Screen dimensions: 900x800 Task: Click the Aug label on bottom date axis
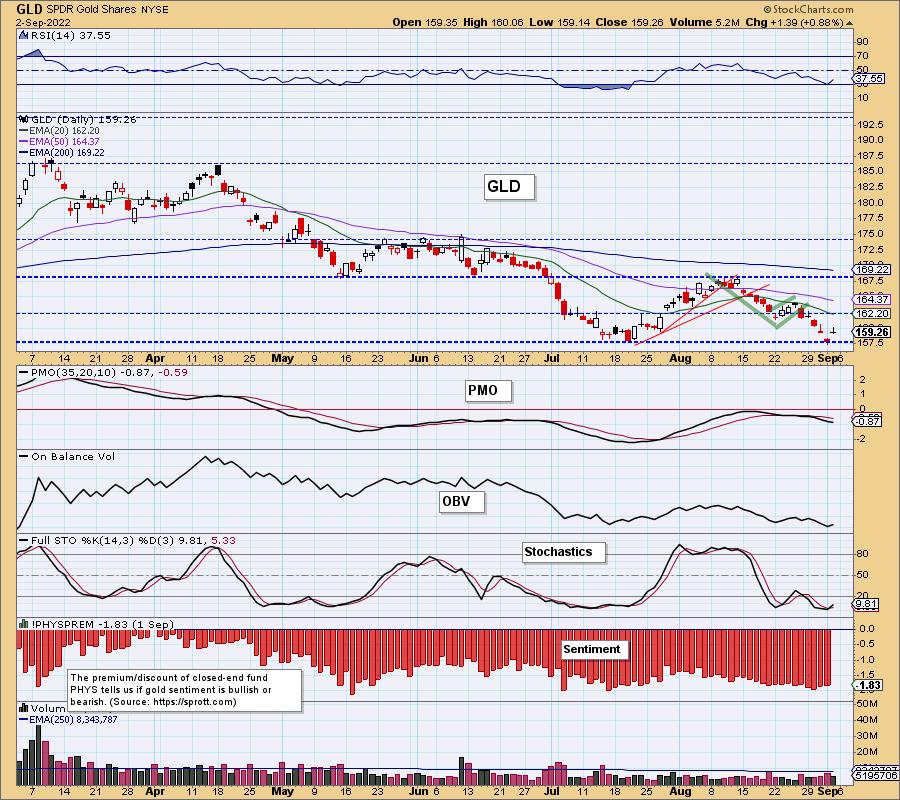pyautogui.click(x=680, y=791)
